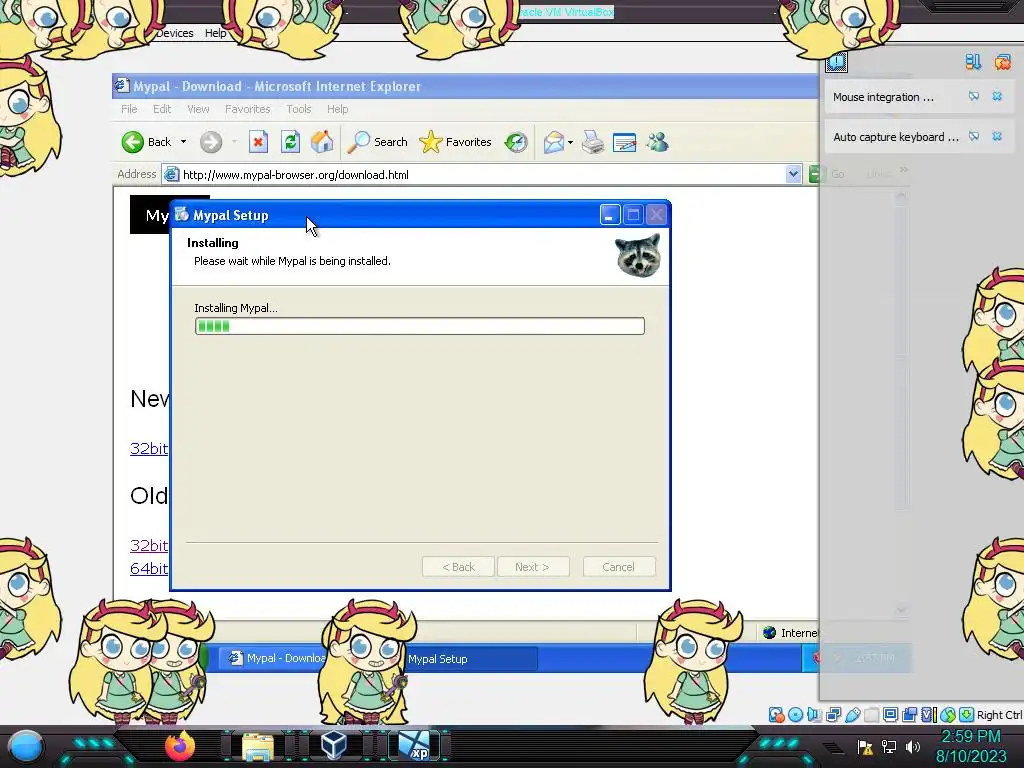Click the Print icon in IE toolbar
This screenshot has width=1024, height=768.
593,142
